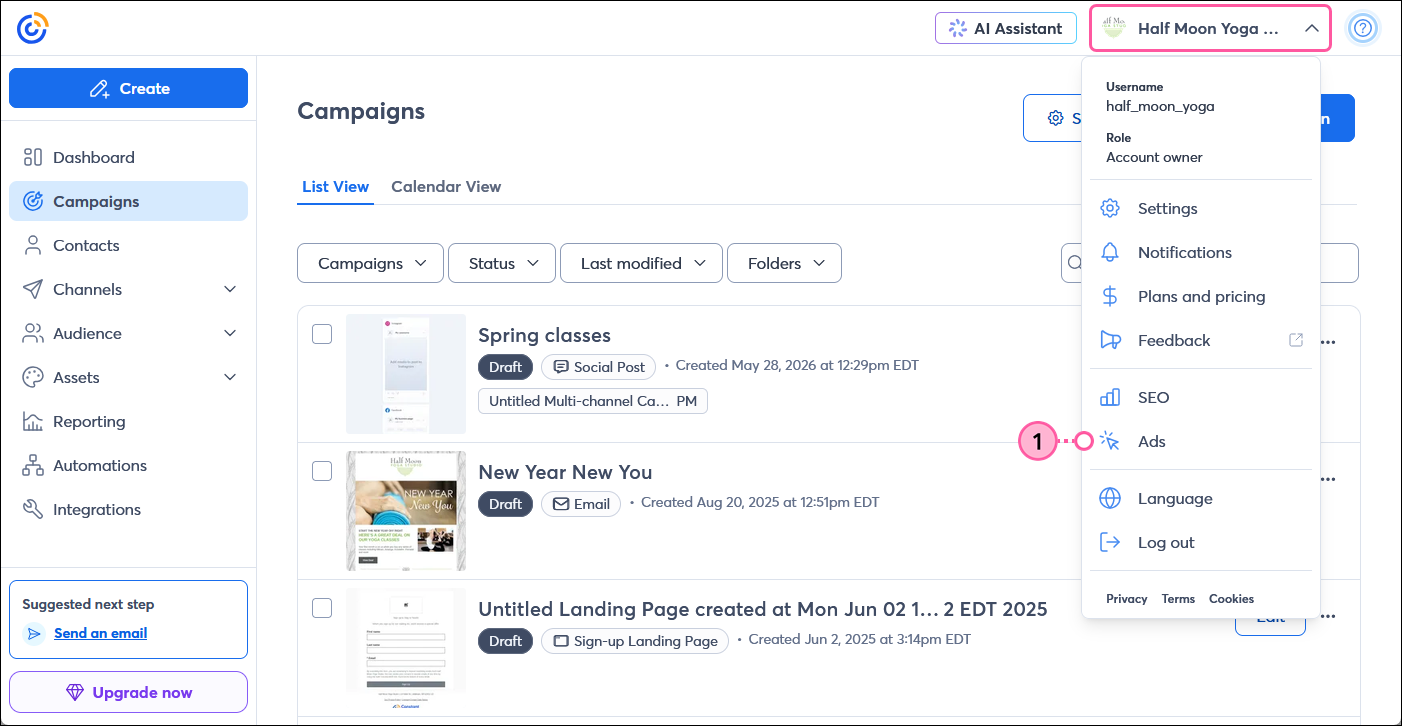Image resolution: width=1402 pixels, height=726 pixels.
Task: Open the New Year New You thumbnail
Action: (406, 511)
